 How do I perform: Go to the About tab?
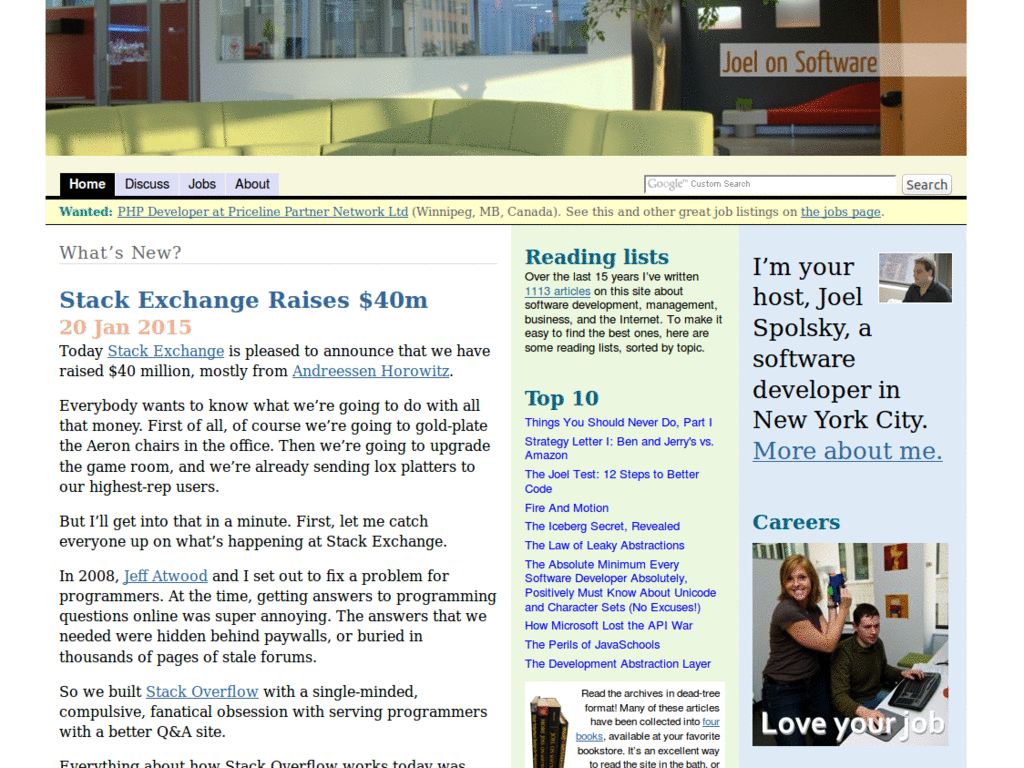[252, 184]
